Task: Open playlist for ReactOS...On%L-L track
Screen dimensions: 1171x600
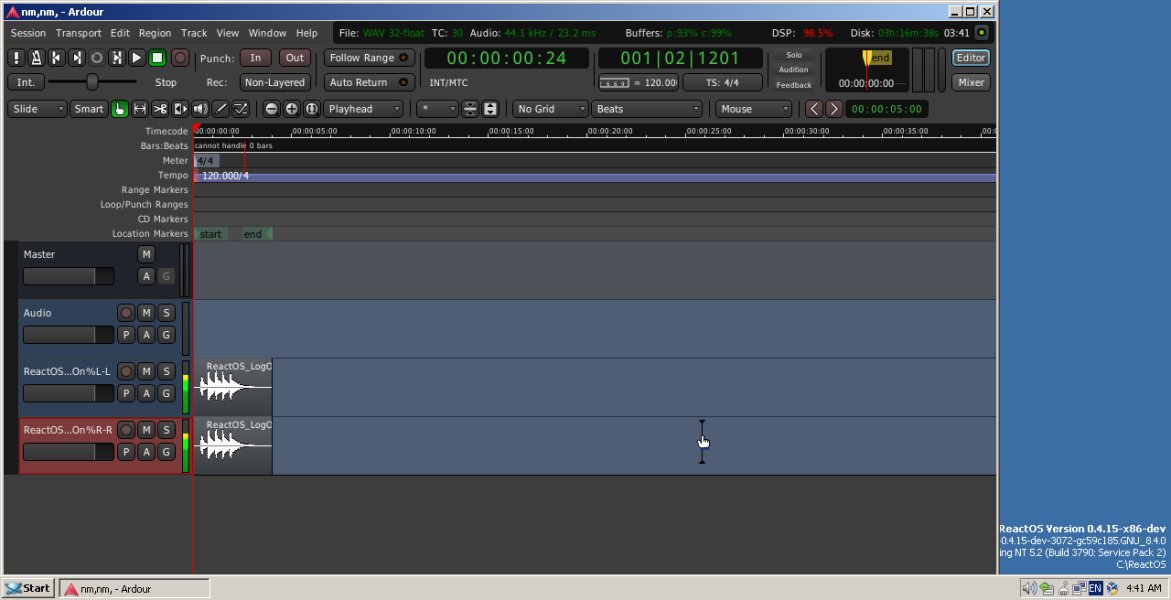Action: (126, 393)
